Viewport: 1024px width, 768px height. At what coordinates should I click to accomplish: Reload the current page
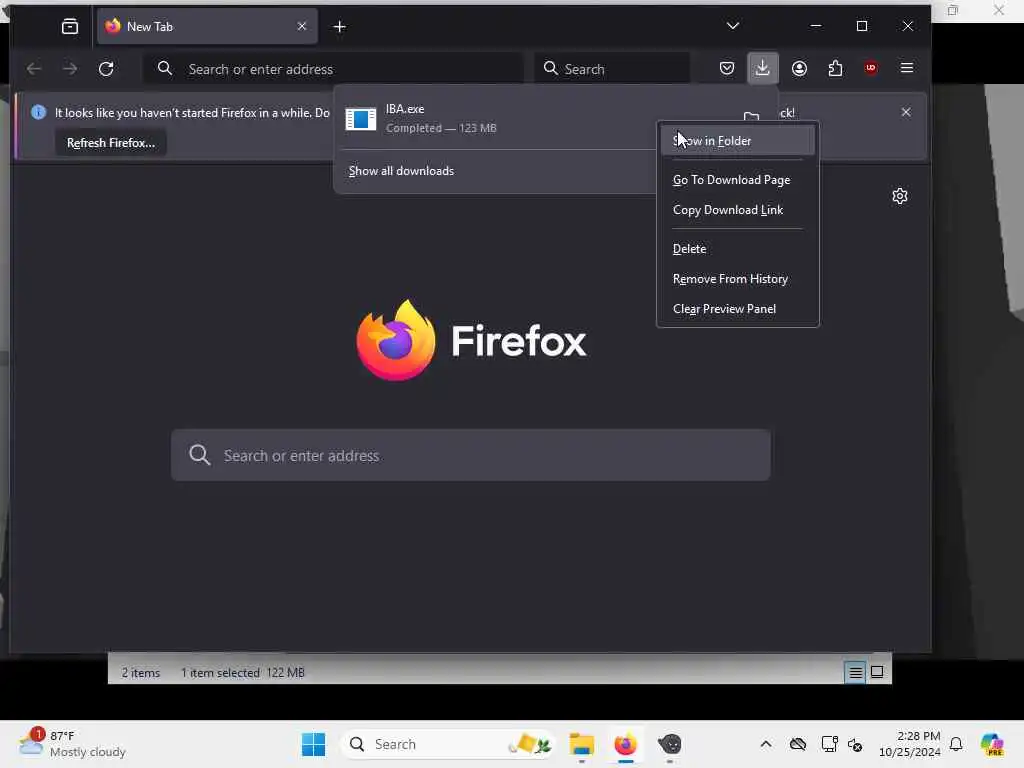(106, 69)
